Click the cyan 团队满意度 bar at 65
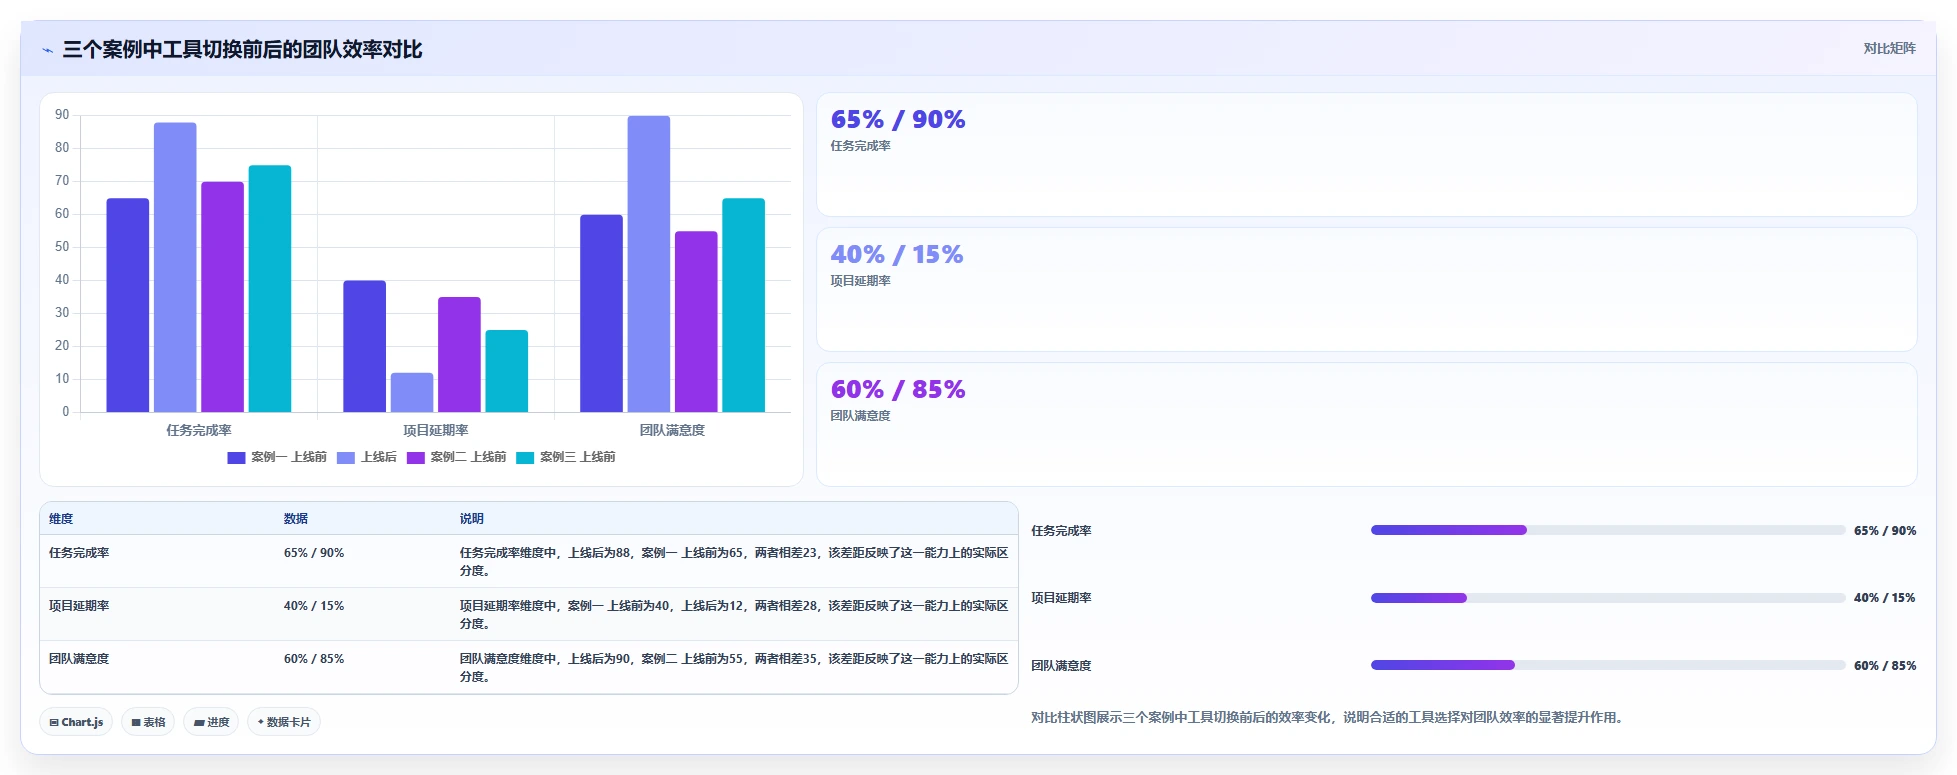1957x775 pixels. tap(743, 305)
